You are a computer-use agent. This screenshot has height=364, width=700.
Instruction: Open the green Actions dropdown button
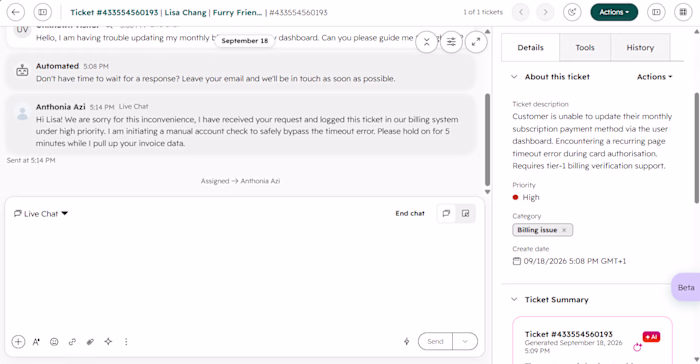[614, 12]
